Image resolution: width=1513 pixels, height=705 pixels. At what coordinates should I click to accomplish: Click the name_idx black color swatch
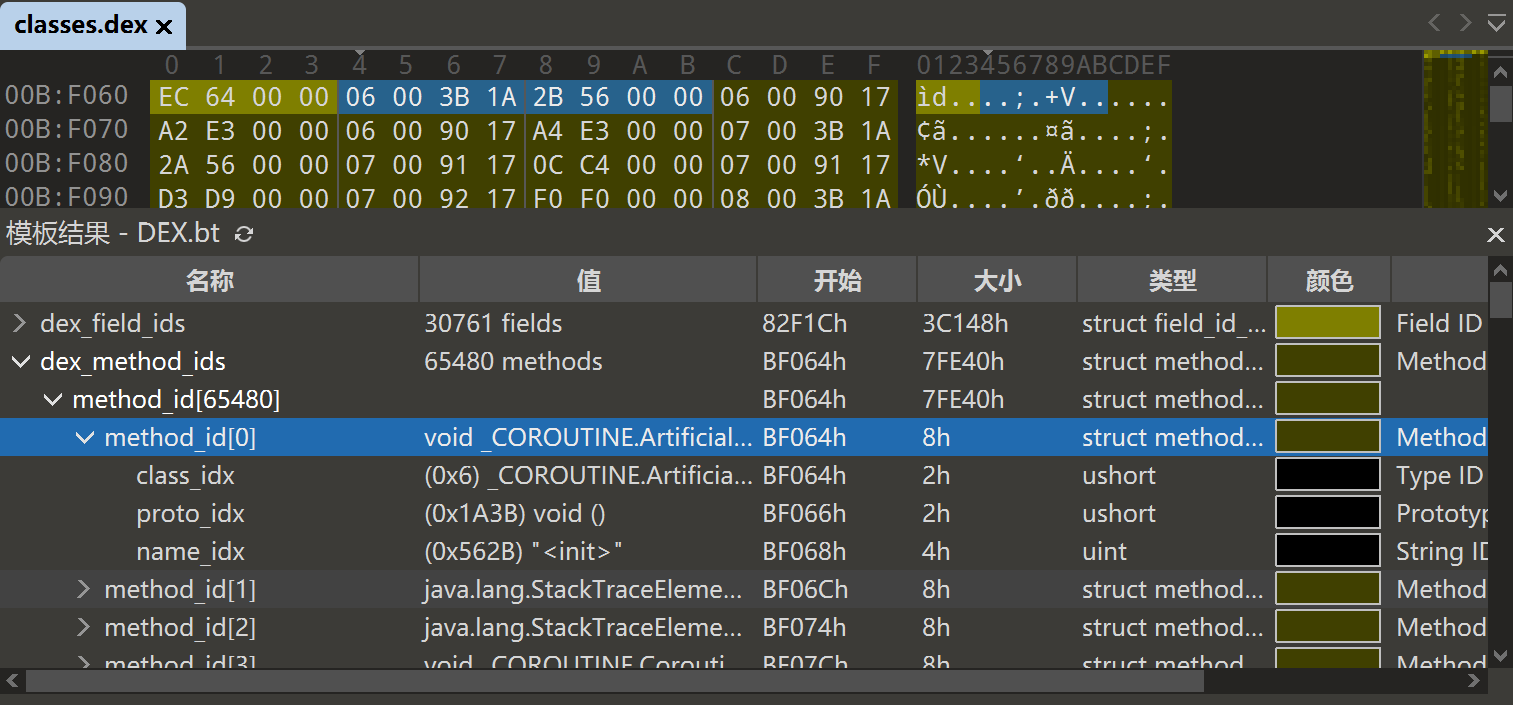1328,552
